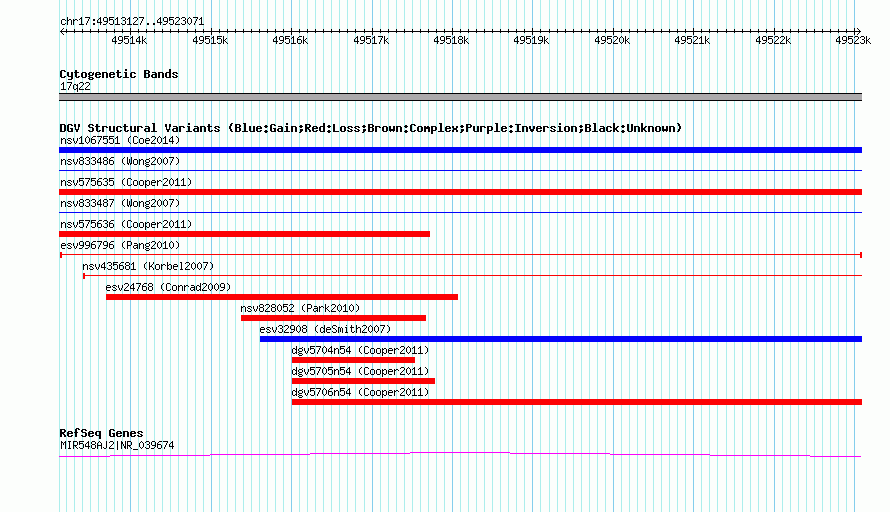Click the Cytogenetic Bands track title
The width and height of the screenshot is (890, 512).
pos(119,74)
